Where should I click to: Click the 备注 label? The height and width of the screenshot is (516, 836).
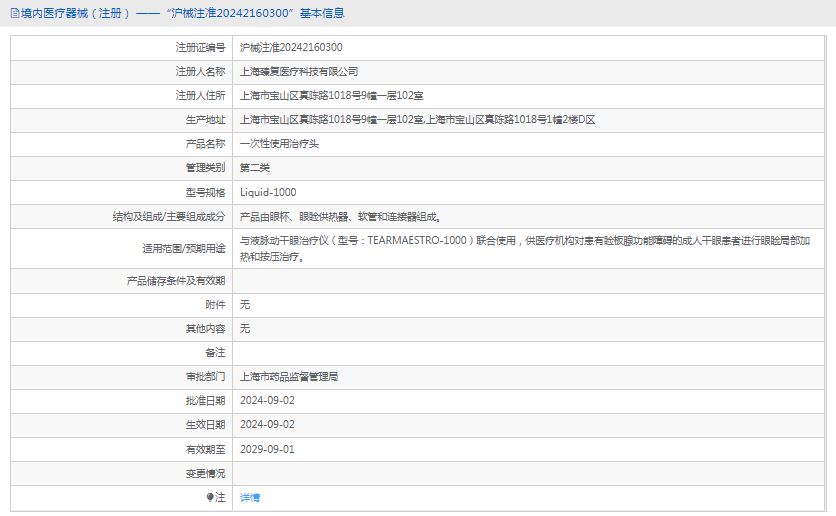point(215,352)
